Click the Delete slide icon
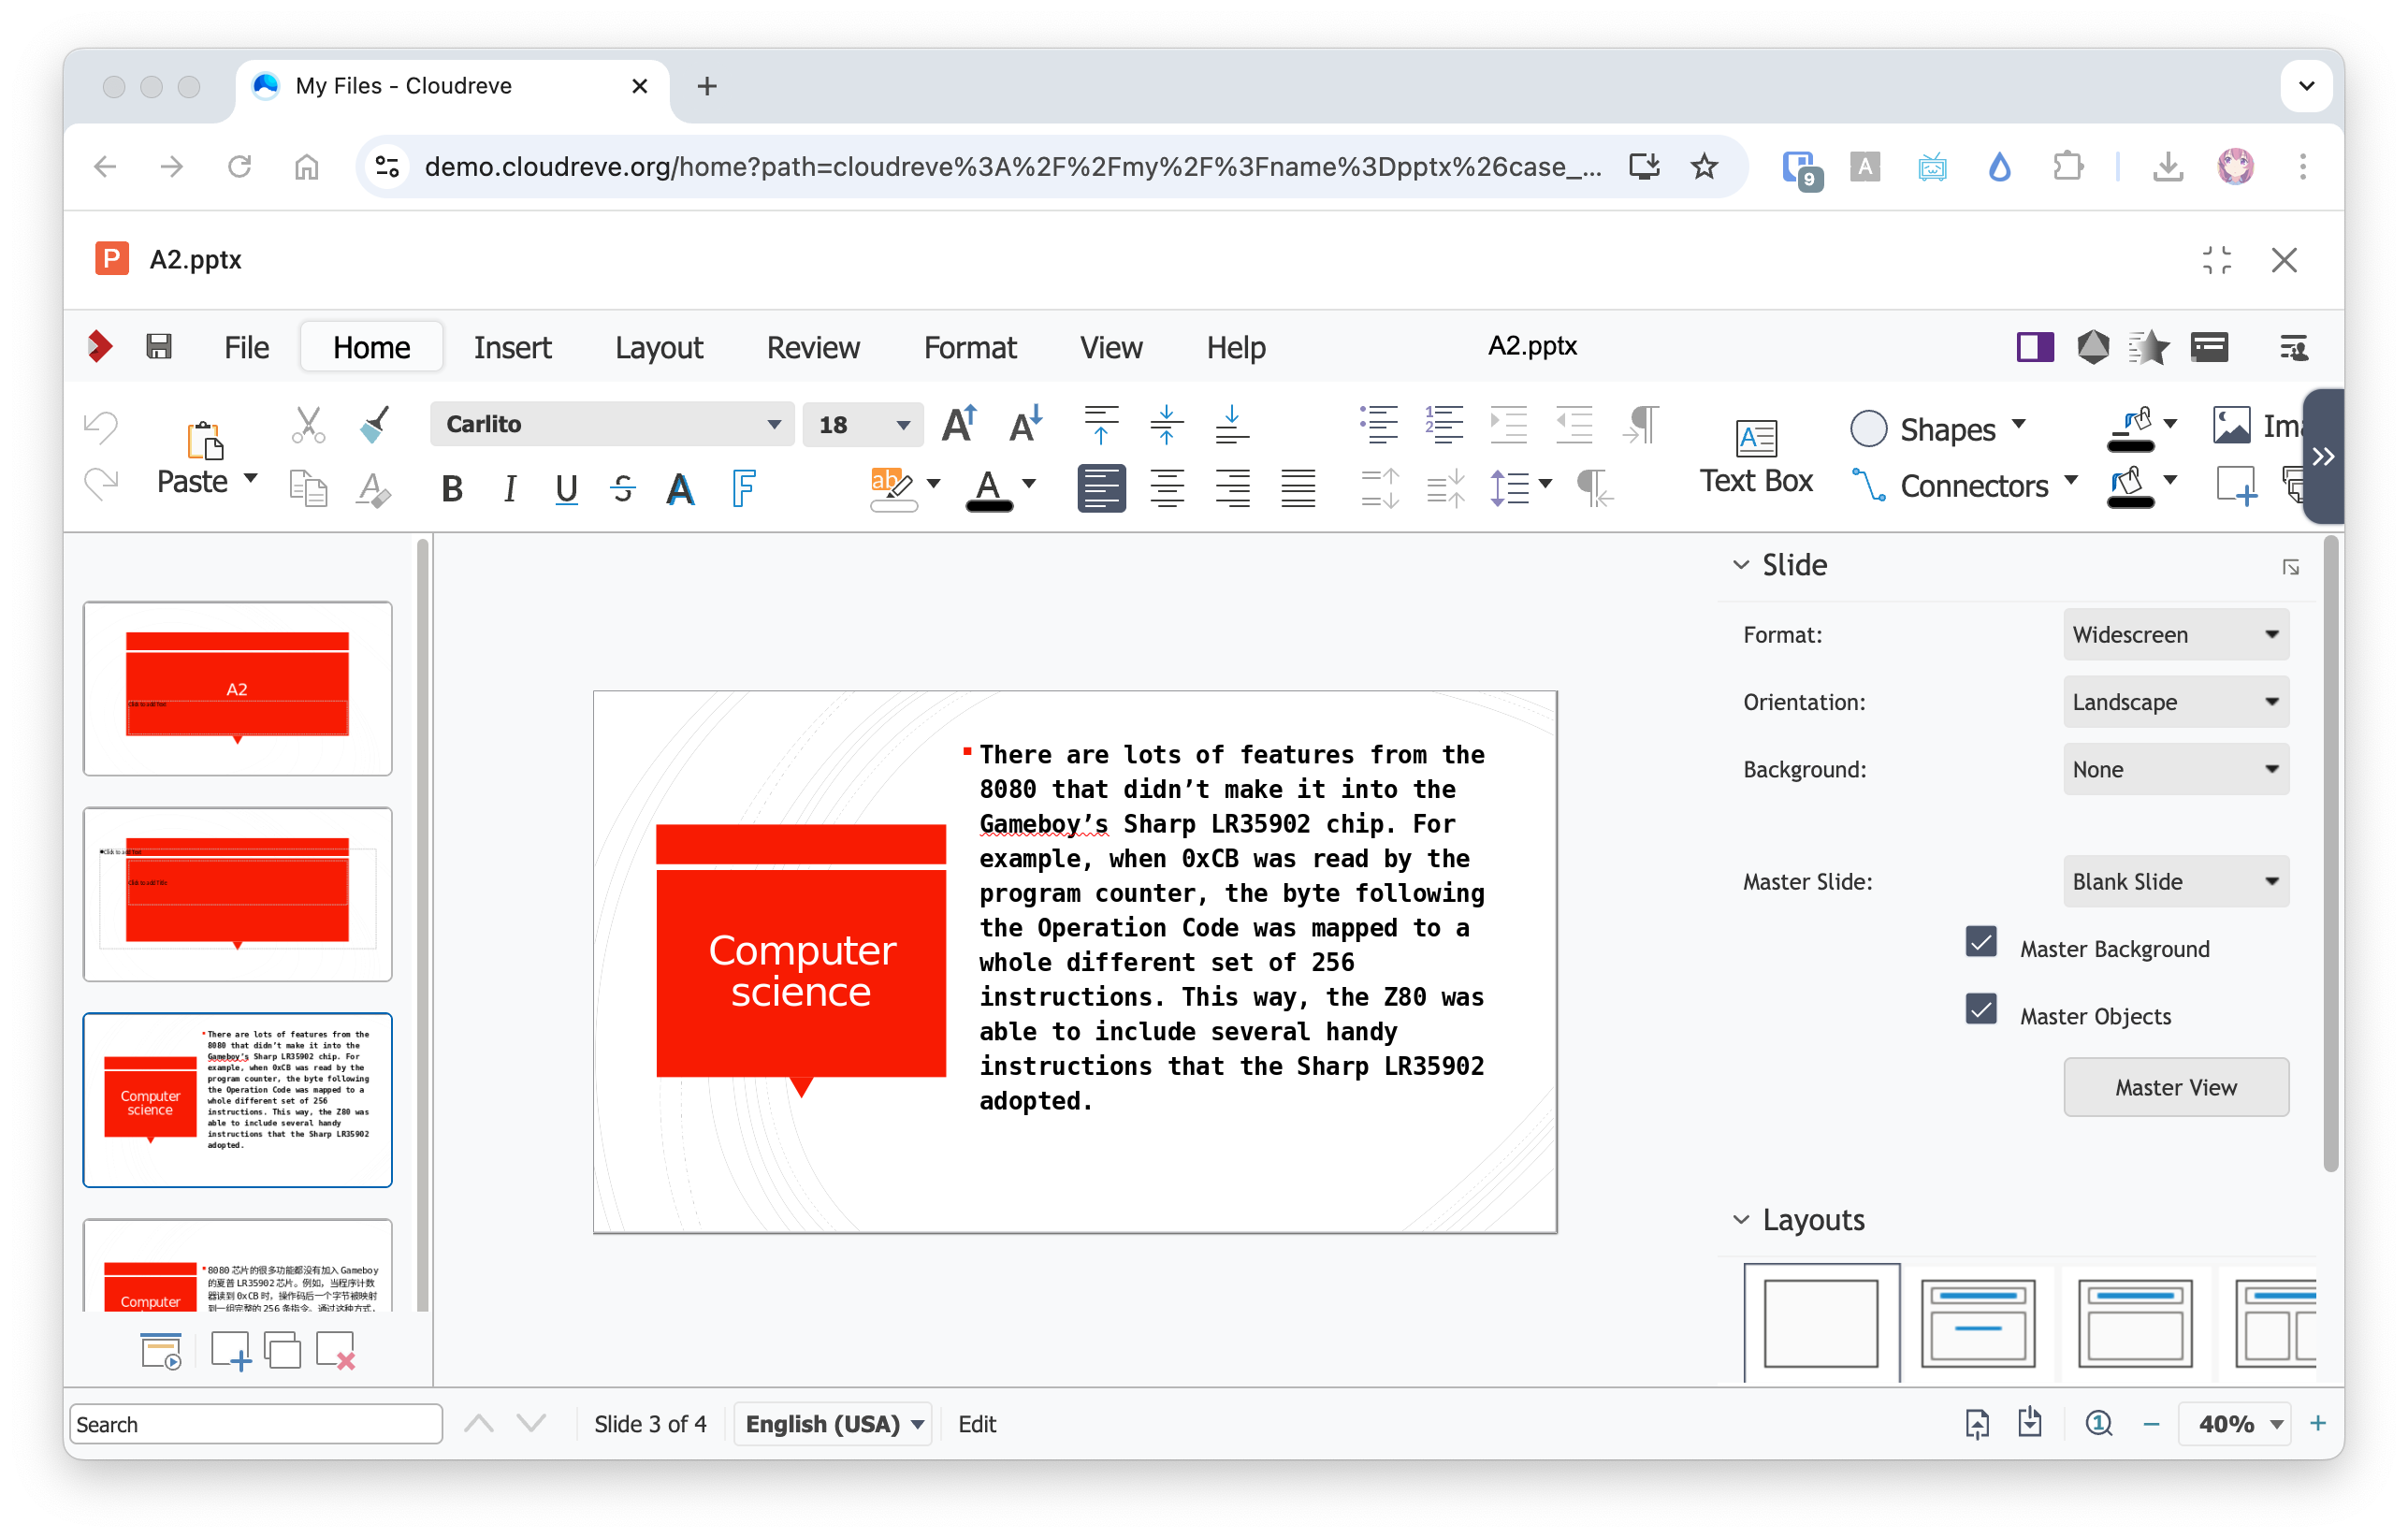Viewport: 2408px width, 1538px height. point(335,1351)
